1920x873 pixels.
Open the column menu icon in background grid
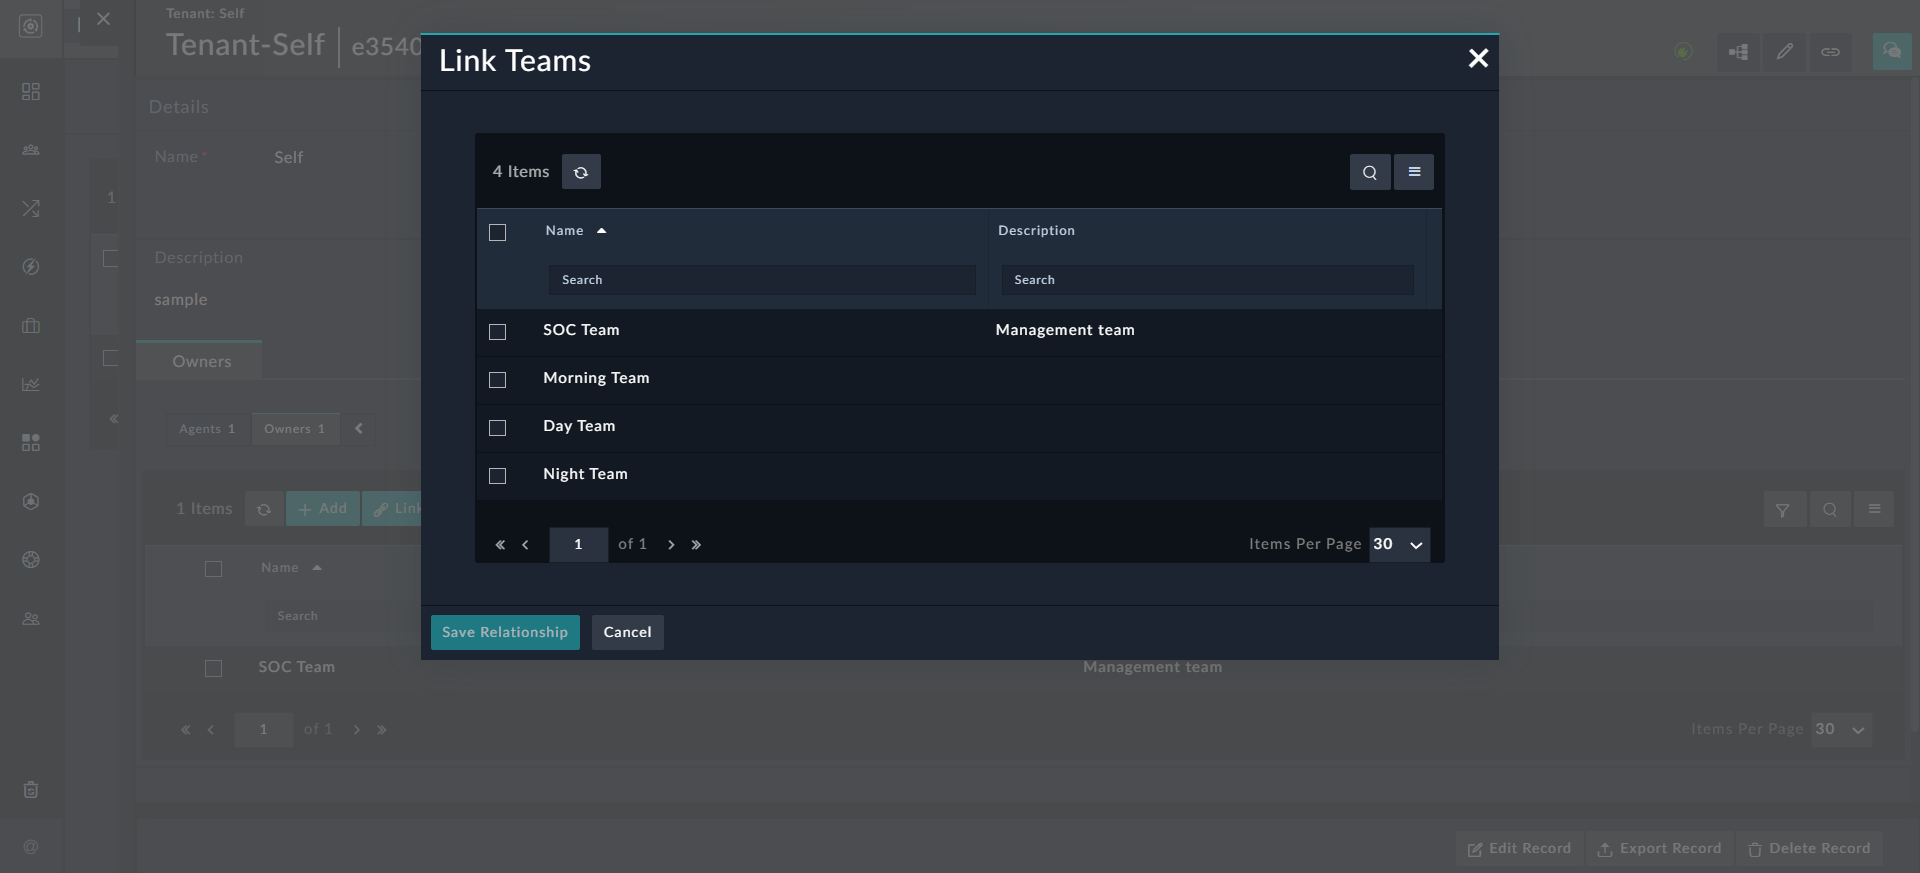tap(1874, 510)
